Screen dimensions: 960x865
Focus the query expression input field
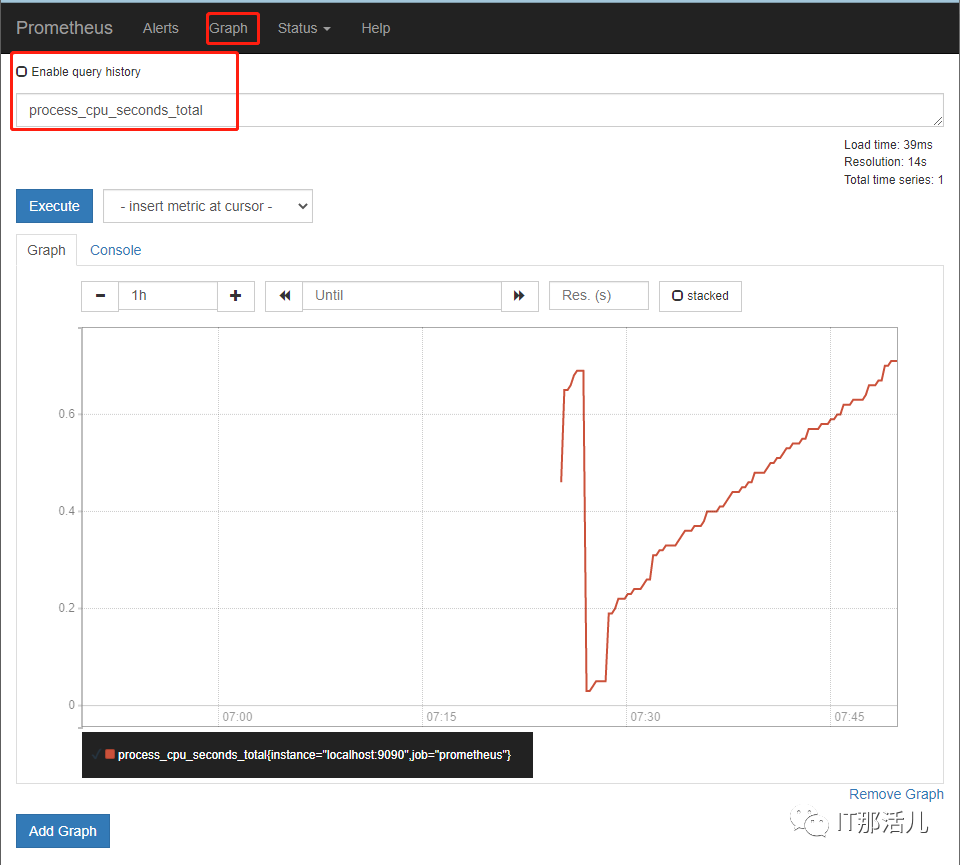point(479,110)
